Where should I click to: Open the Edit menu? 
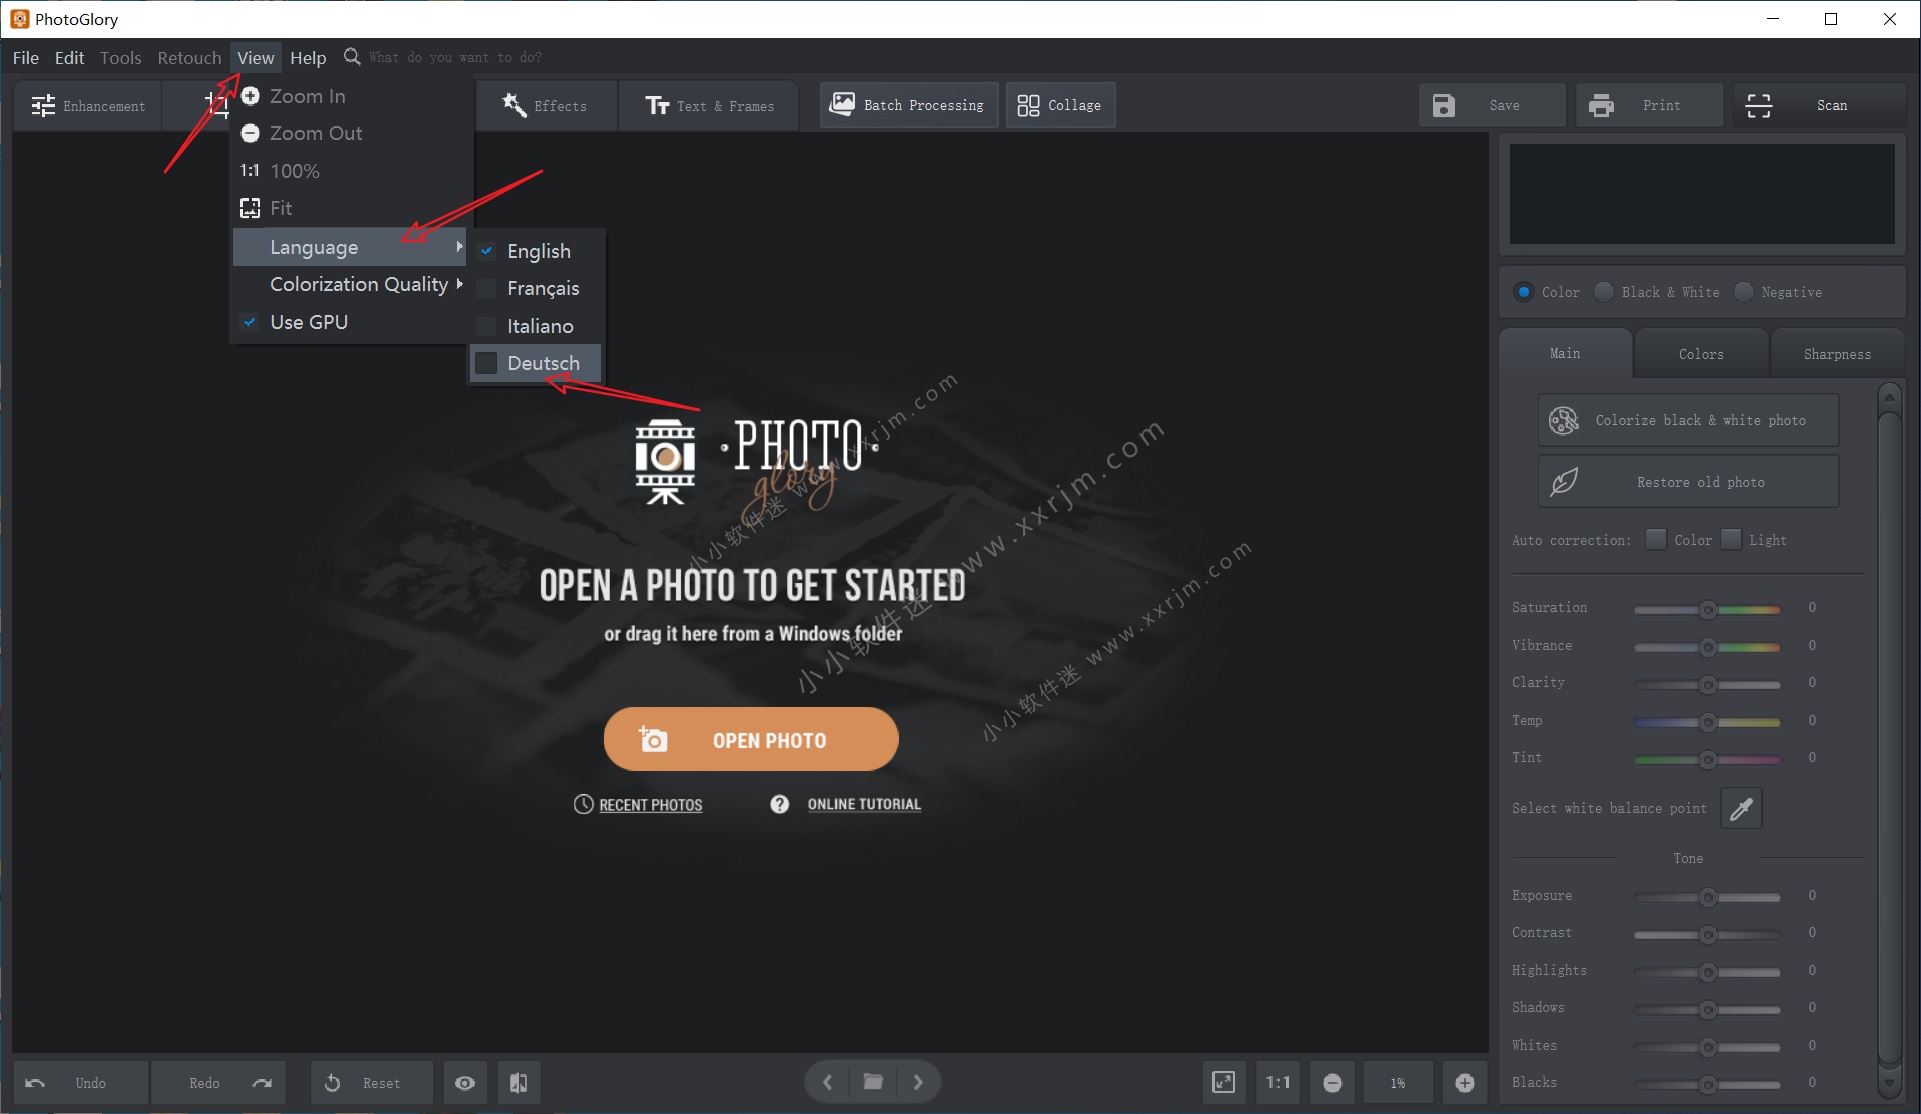[x=69, y=58]
